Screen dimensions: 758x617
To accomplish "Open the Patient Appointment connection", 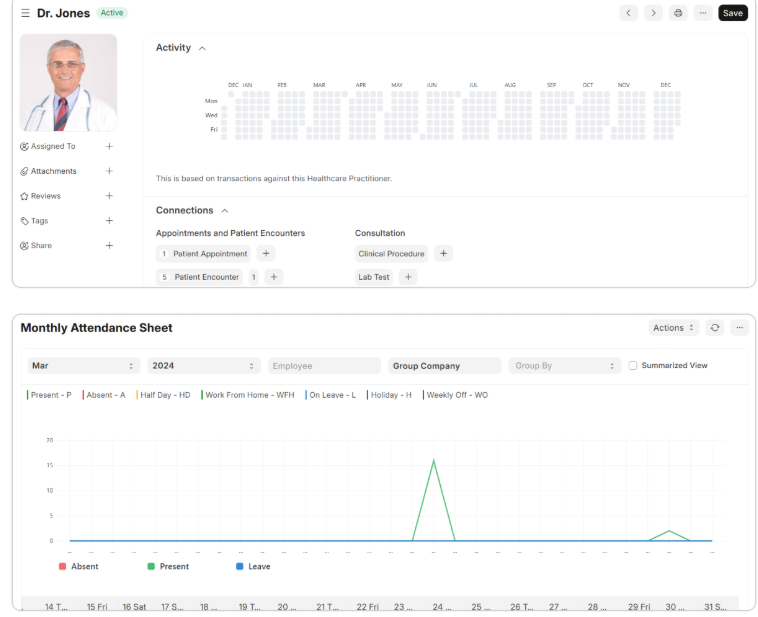I will pyautogui.click(x=203, y=253).
